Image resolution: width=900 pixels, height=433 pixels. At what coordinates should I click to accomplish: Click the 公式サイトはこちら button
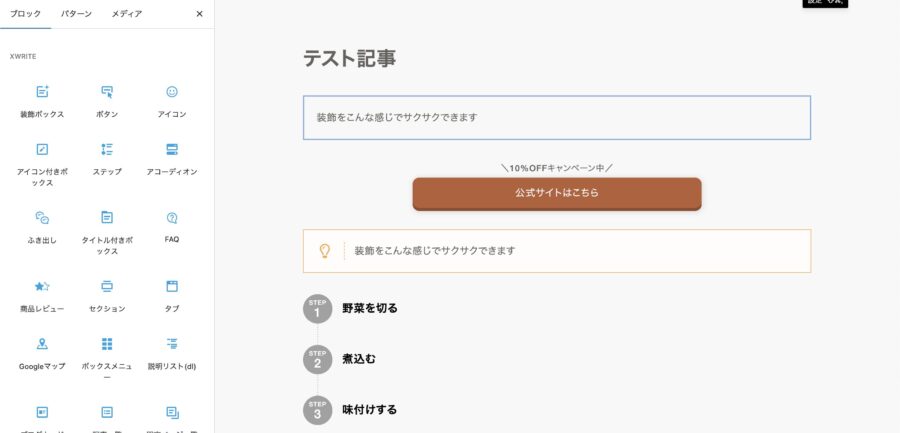click(557, 194)
